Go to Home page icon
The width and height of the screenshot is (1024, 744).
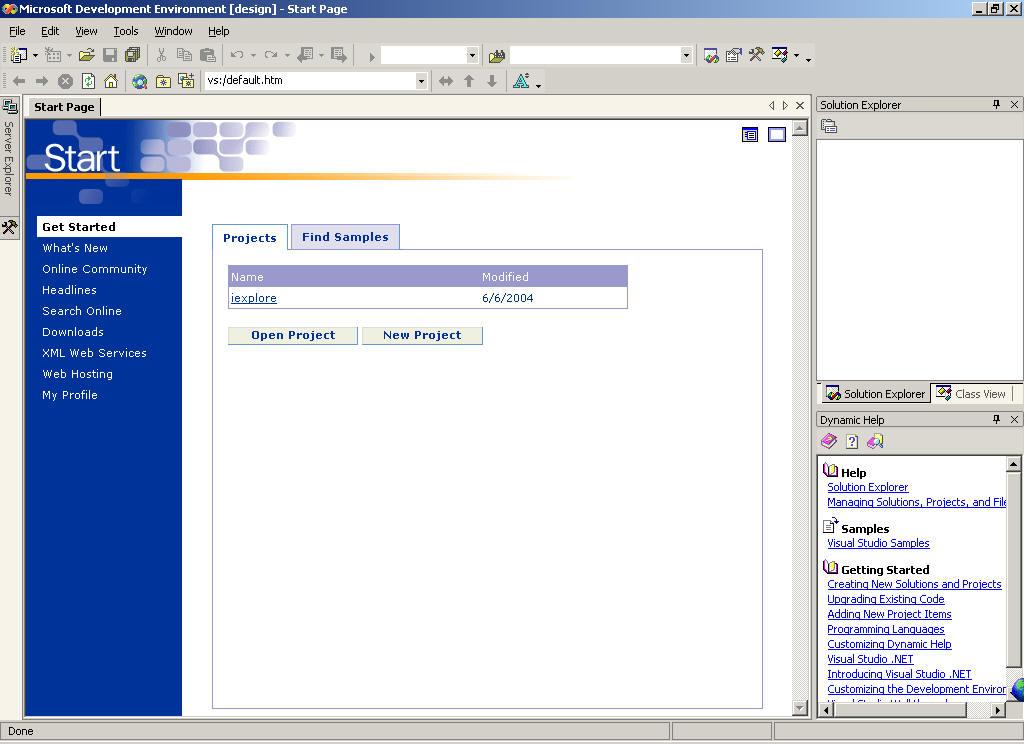click(111, 81)
